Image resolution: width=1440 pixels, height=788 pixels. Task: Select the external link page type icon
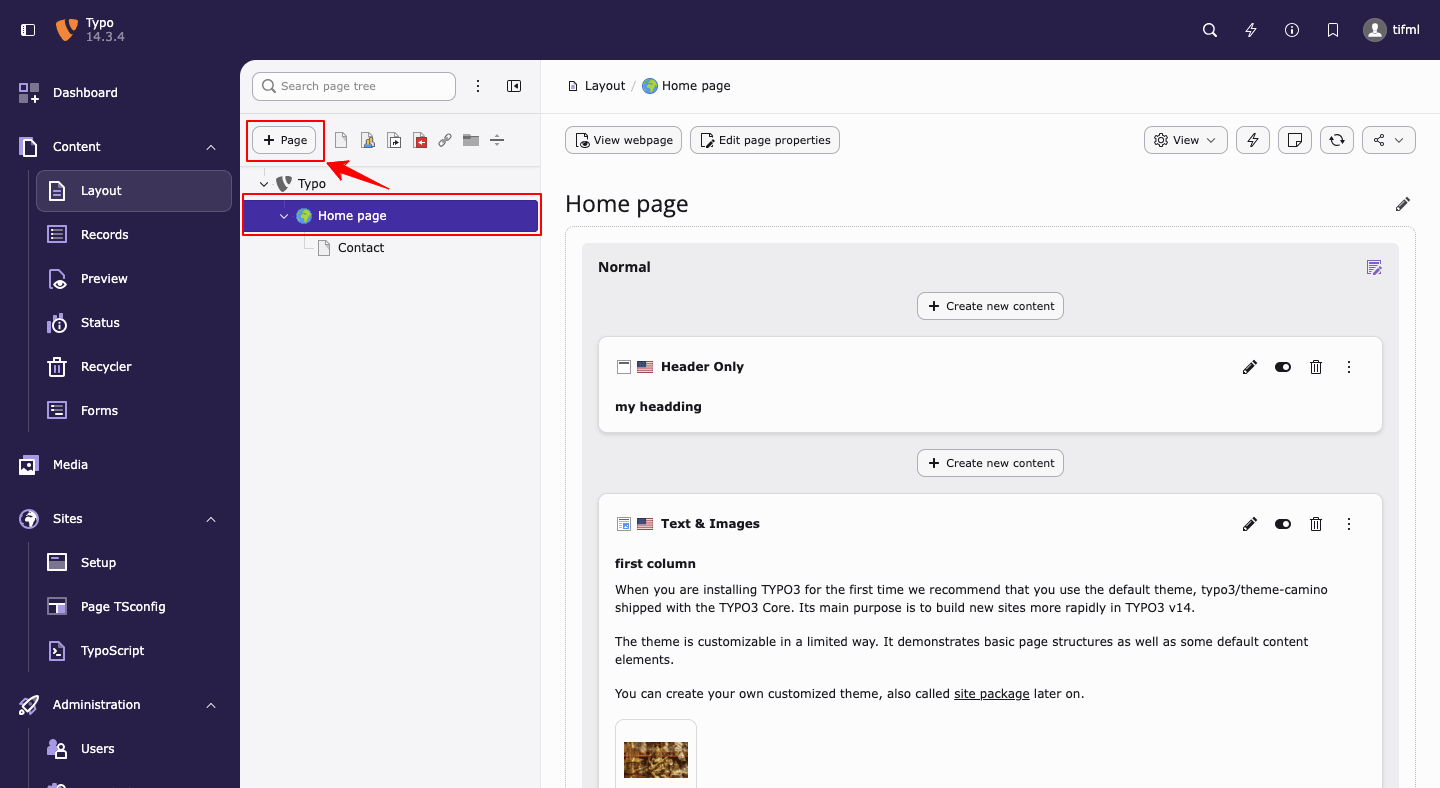(445, 141)
